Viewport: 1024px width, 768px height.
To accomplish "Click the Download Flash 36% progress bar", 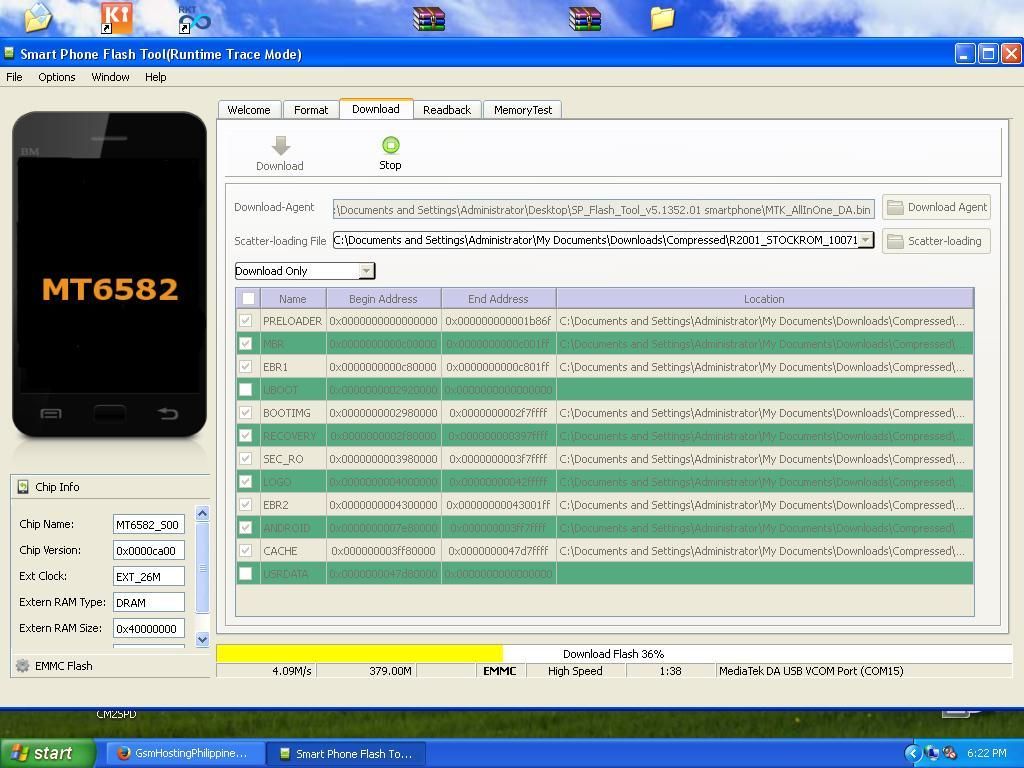I will 613,653.
